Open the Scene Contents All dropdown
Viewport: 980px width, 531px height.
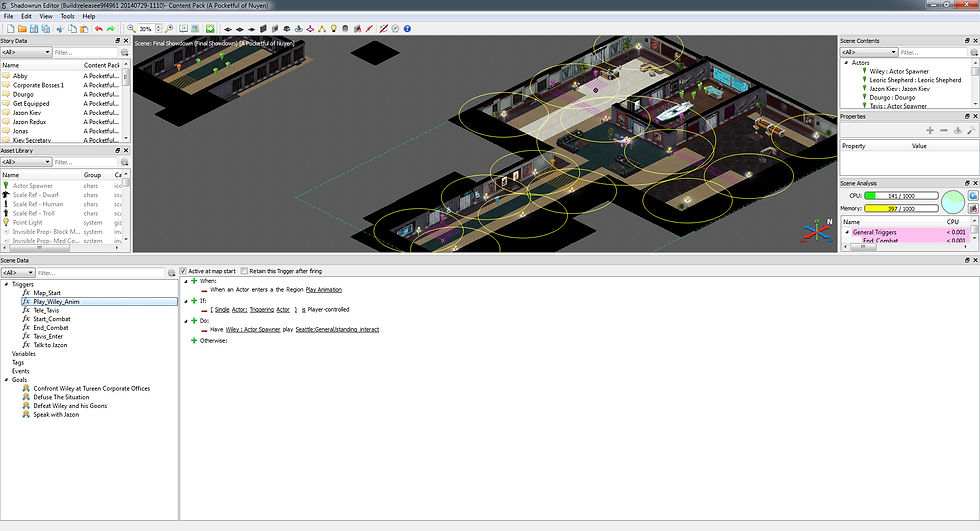coord(869,52)
